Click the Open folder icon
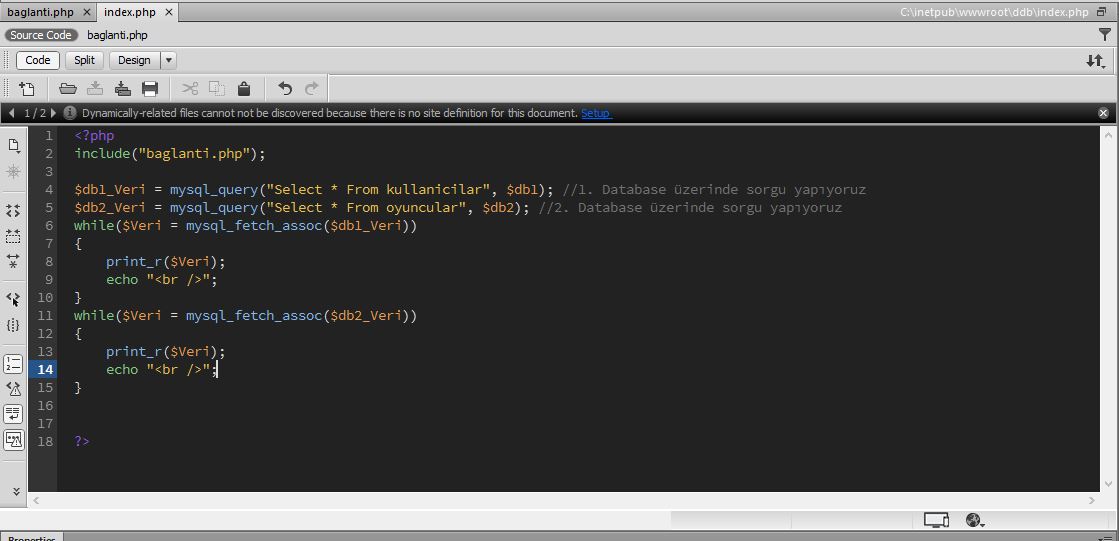This screenshot has width=1119, height=541. click(68, 89)
